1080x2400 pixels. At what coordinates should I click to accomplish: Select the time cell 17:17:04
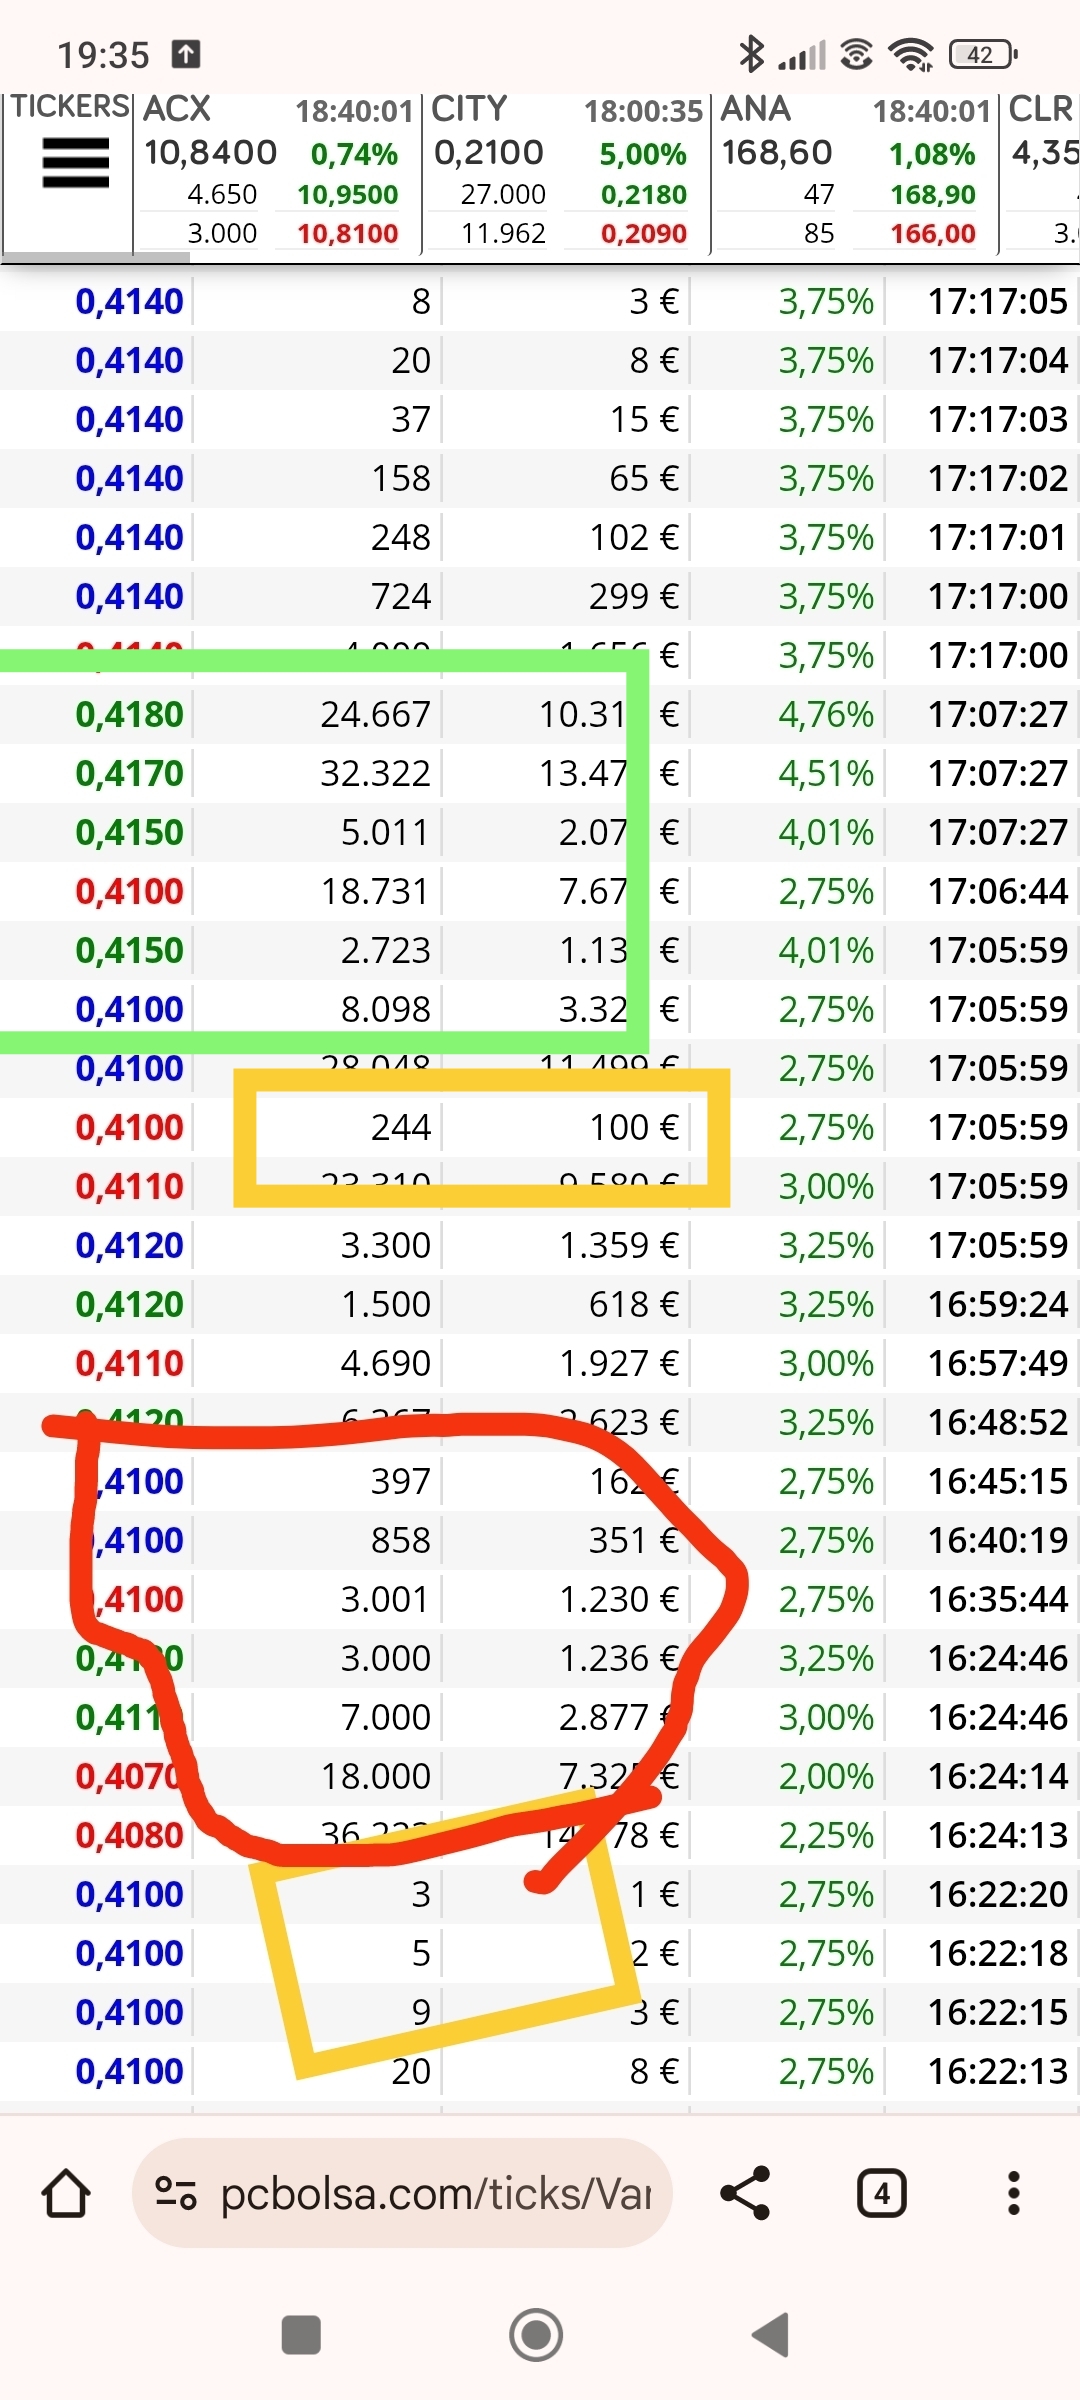(998, 360)
